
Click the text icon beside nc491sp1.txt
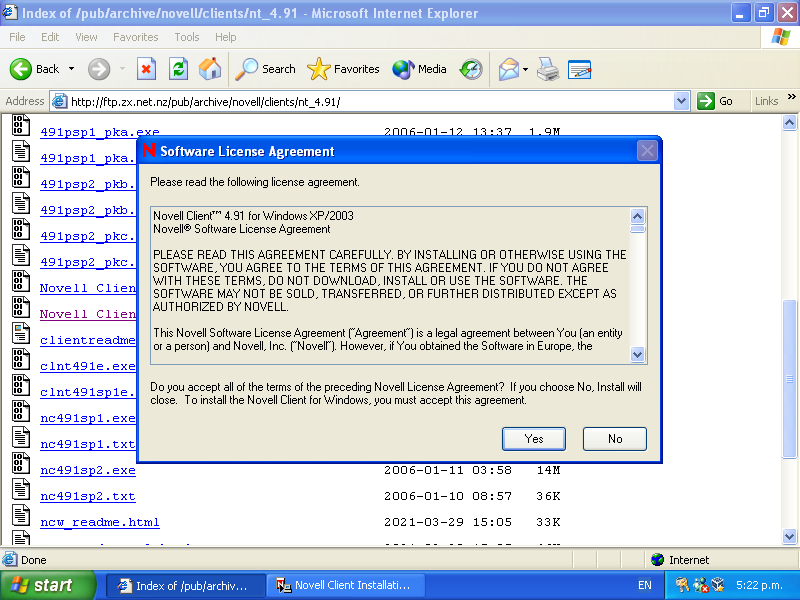pos(20,437)
